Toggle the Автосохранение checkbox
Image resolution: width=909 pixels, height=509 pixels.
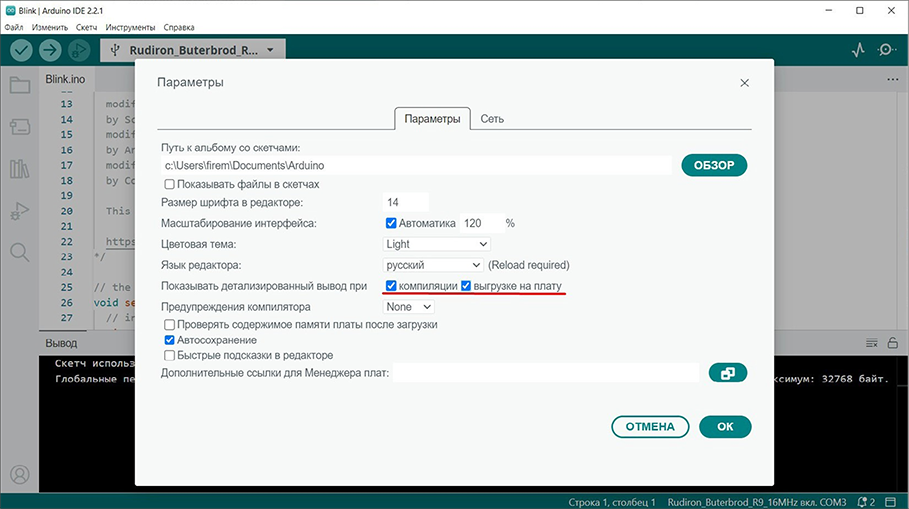[x=169, y=340]
